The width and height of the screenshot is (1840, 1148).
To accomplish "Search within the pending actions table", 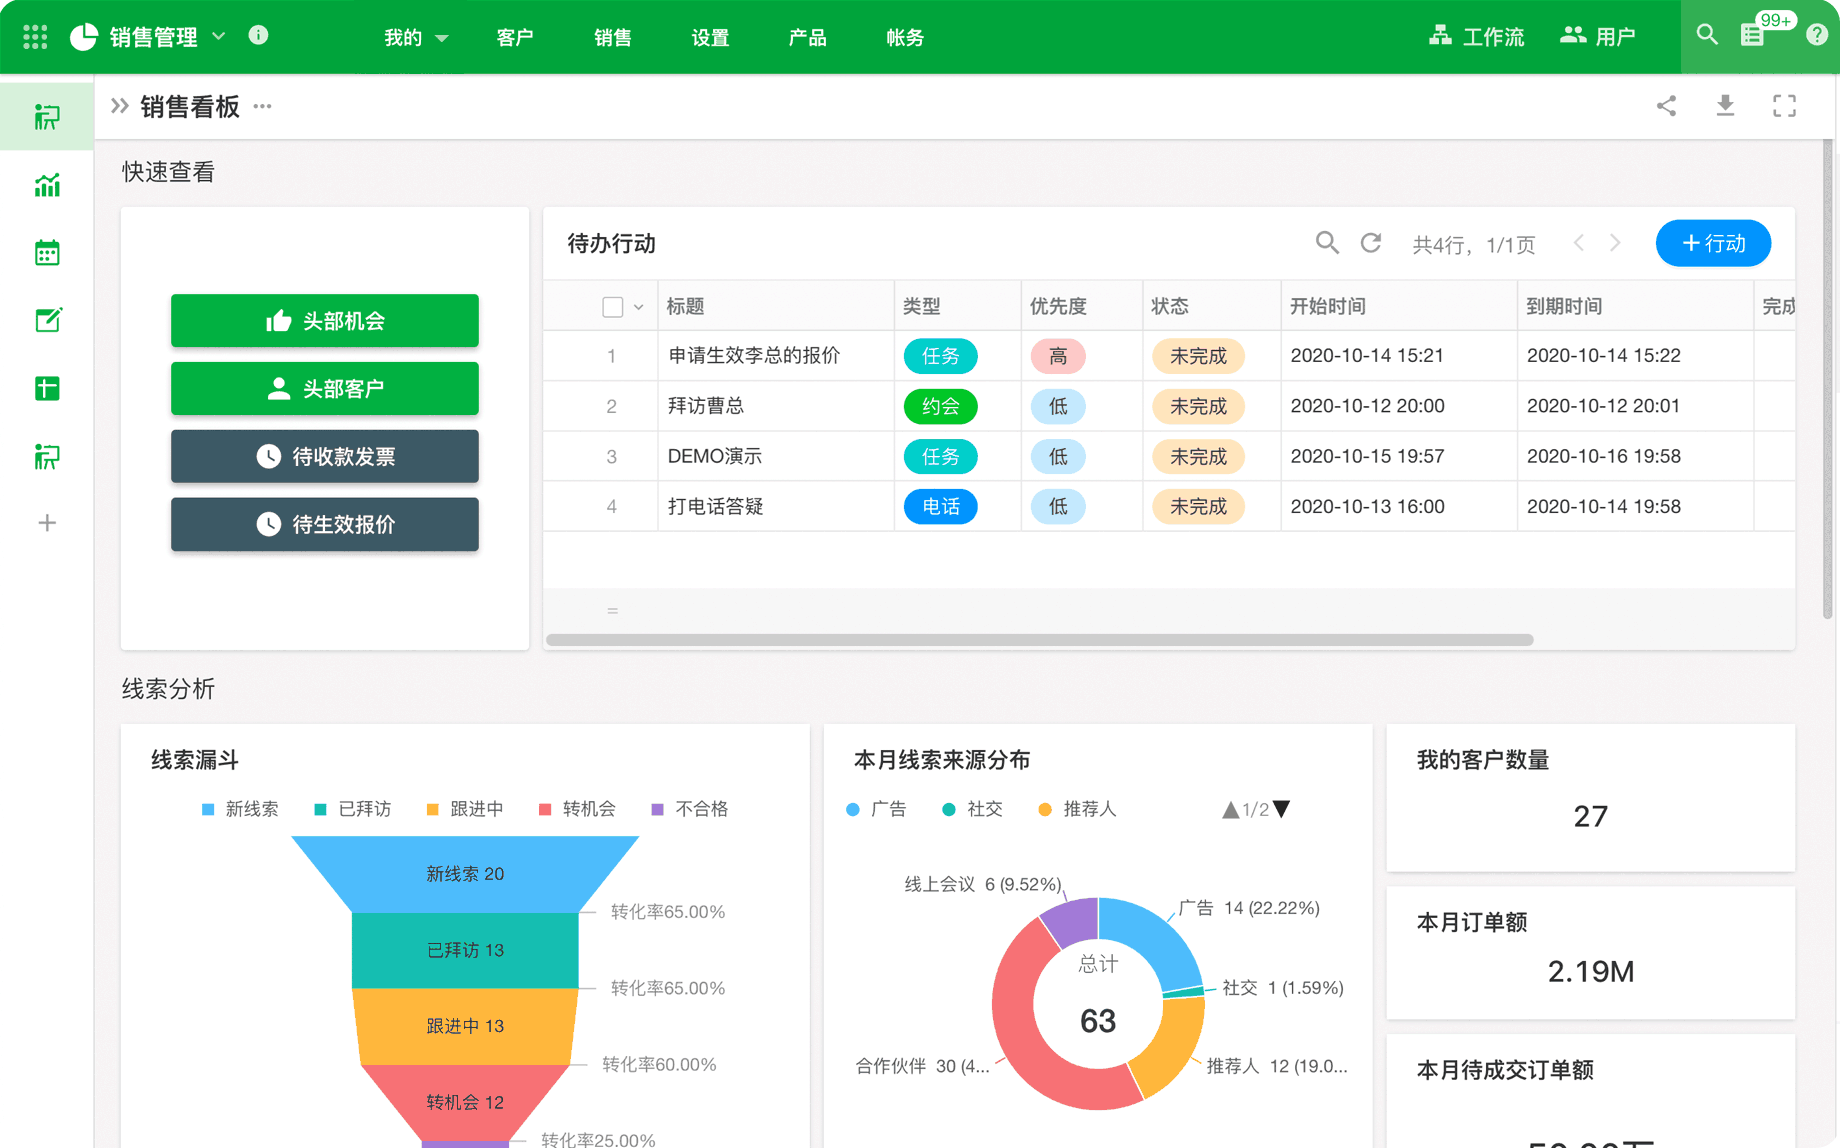I will [1327, 243].
